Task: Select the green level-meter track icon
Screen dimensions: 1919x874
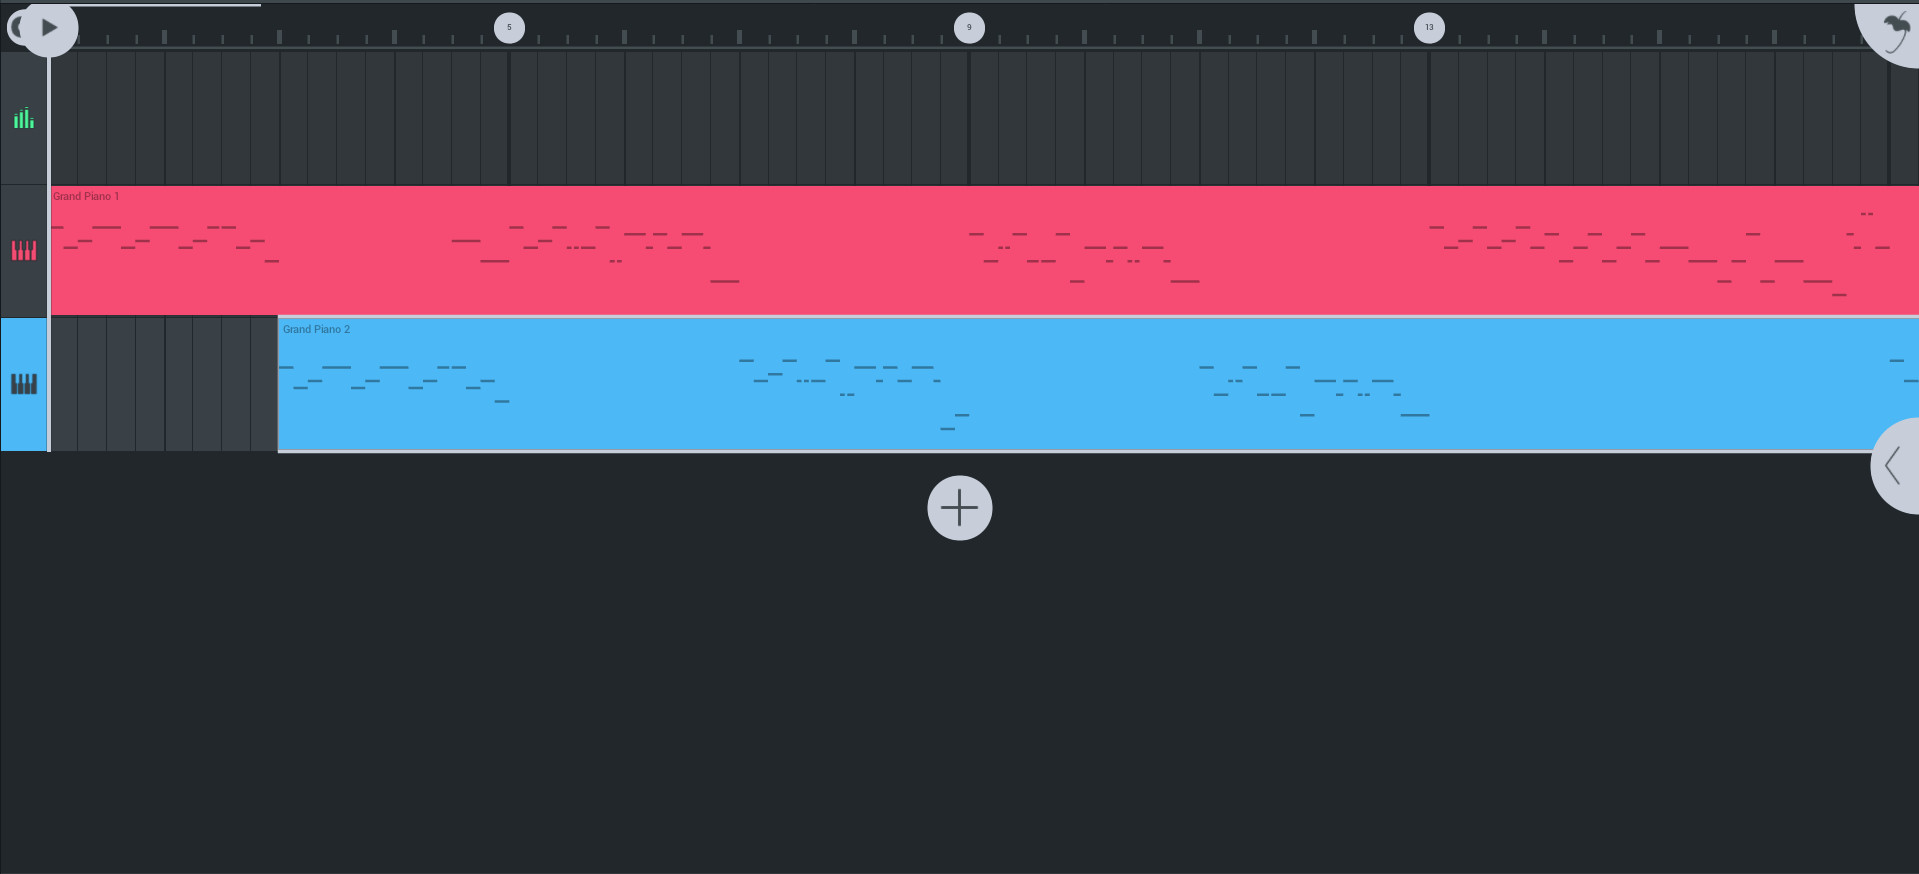Action: pos(24,118)
